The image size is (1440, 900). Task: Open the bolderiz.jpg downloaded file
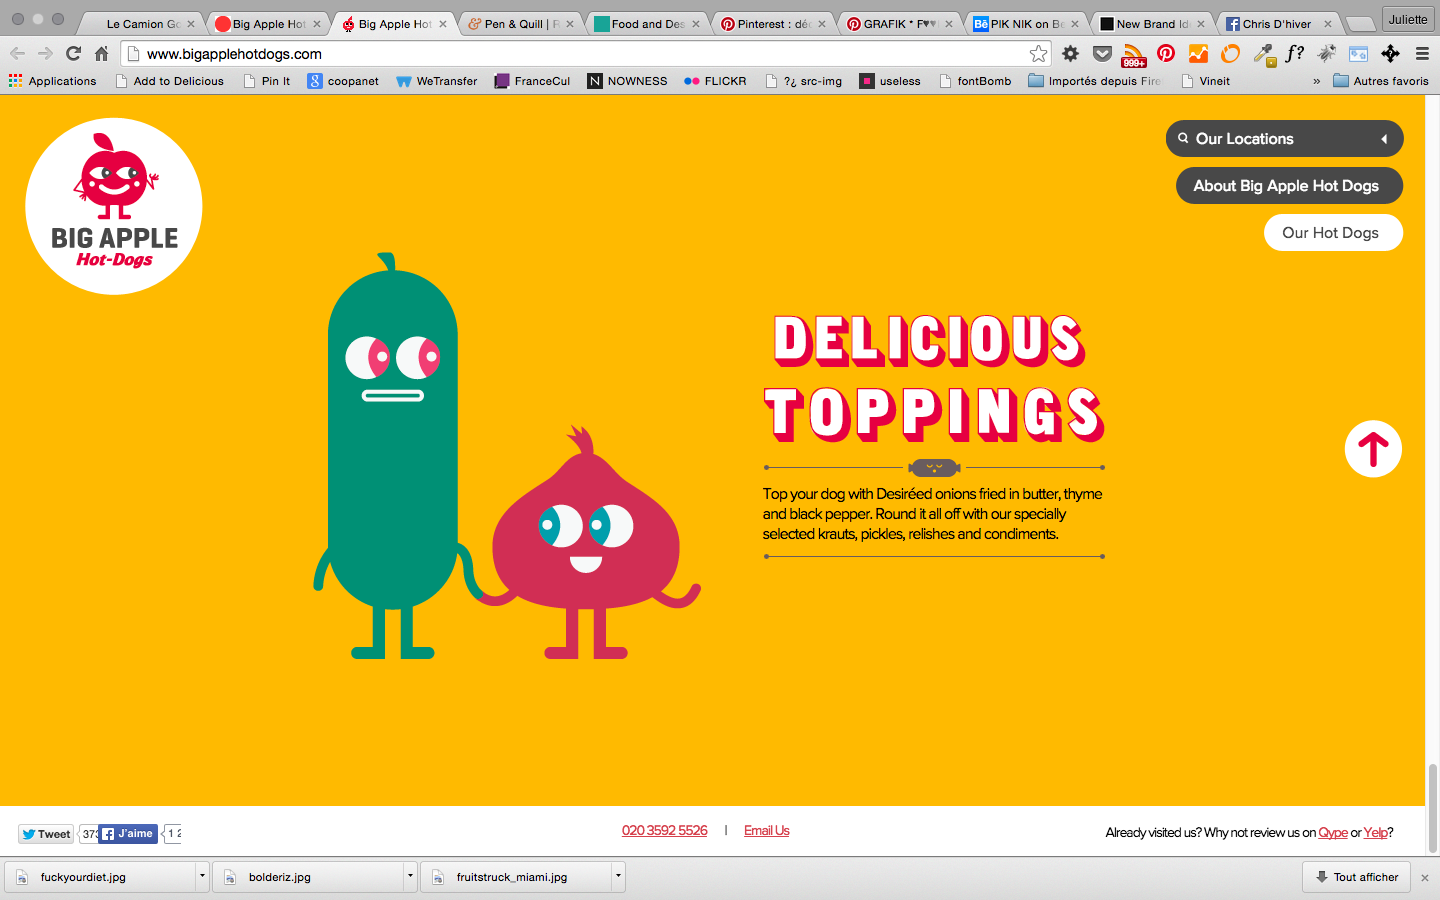click(x=308, y=877)
